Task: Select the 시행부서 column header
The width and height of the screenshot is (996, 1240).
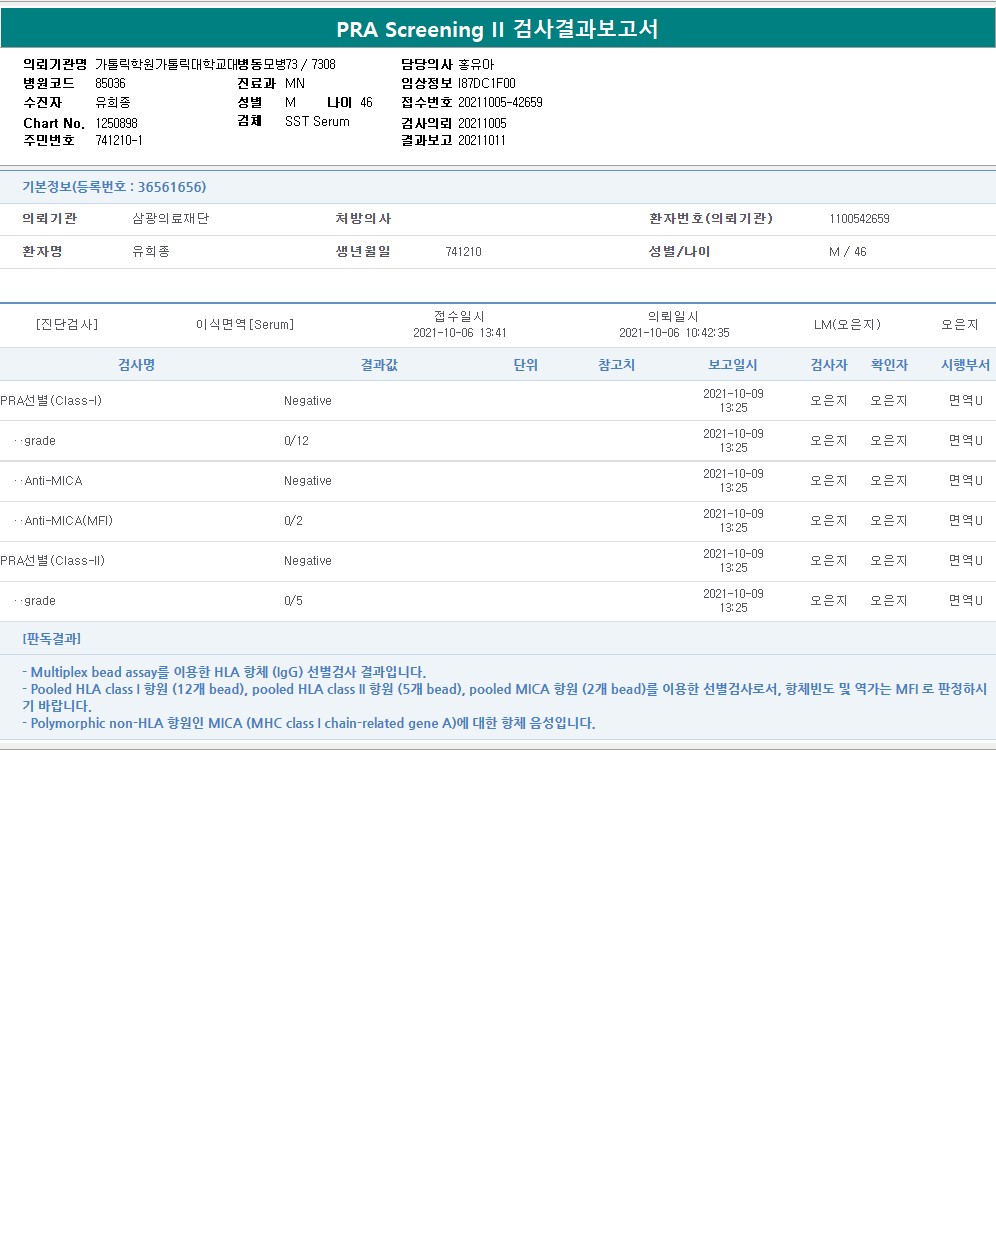Action: [965, 365]
